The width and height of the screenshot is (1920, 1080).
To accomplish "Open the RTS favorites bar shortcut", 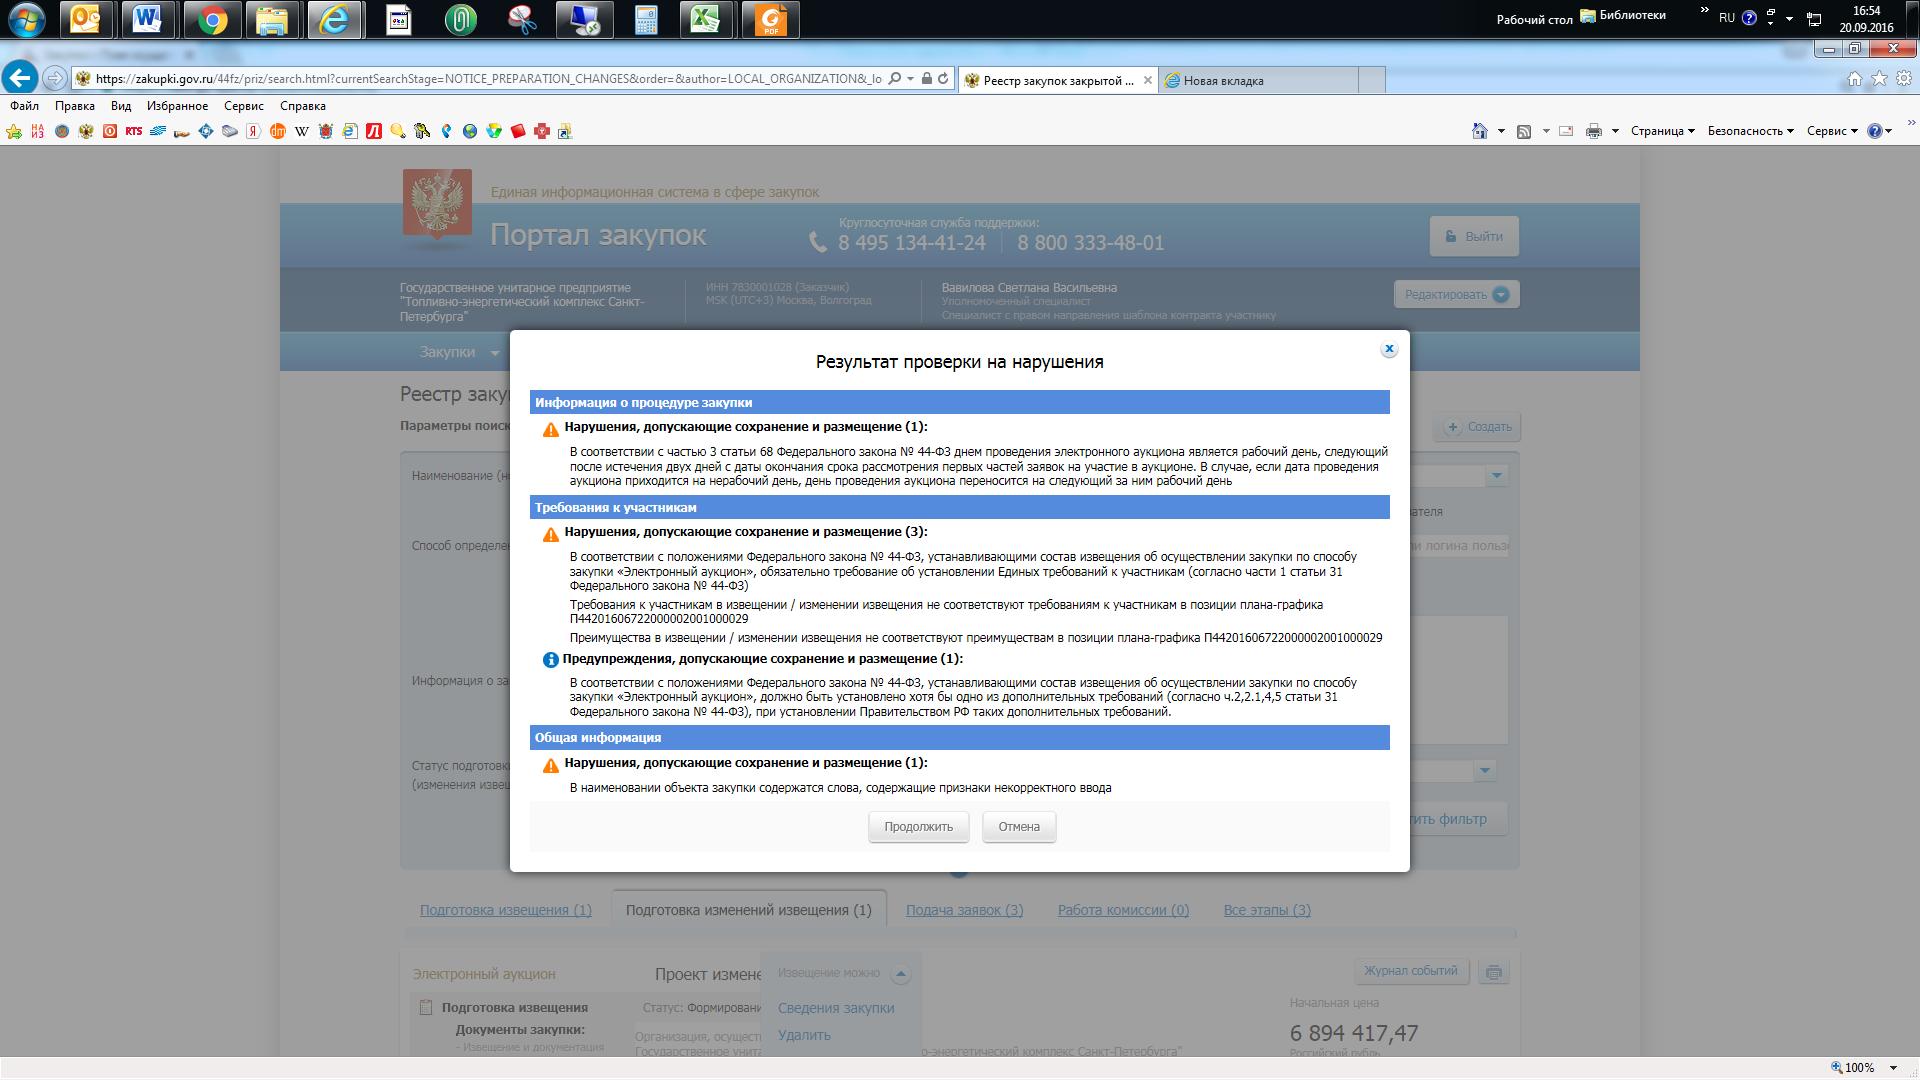I will pos(134,131).
